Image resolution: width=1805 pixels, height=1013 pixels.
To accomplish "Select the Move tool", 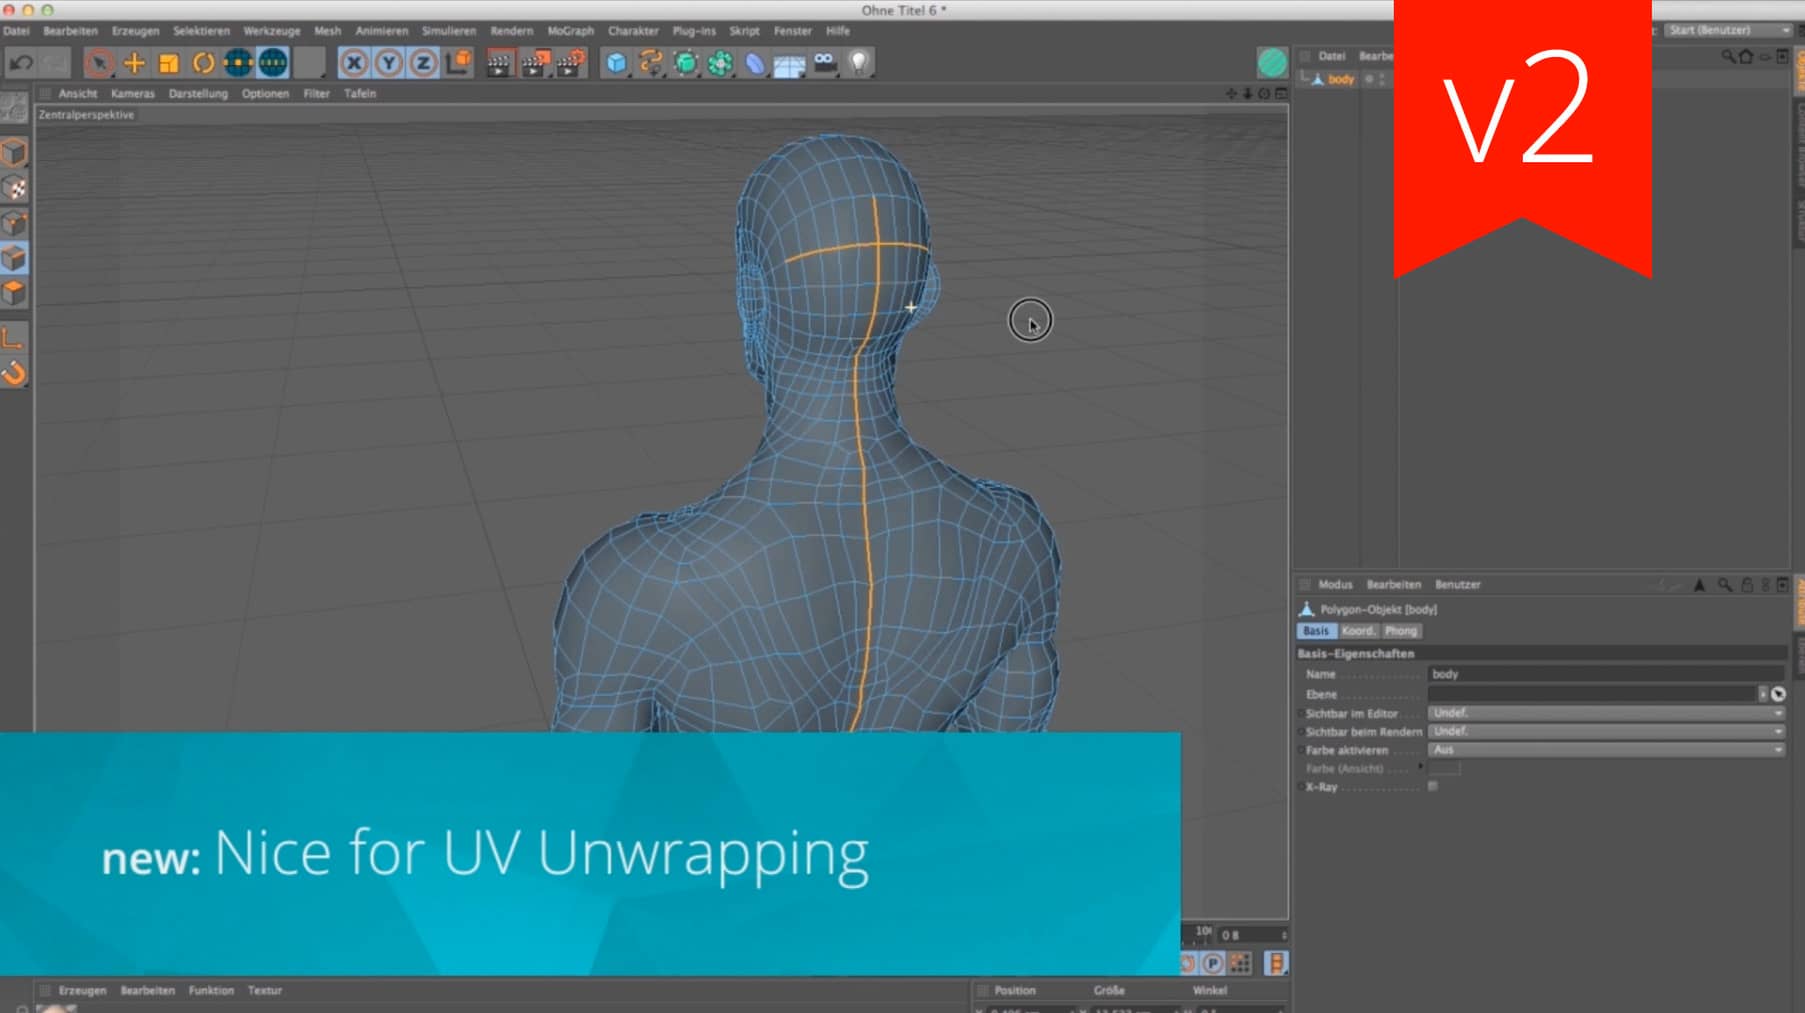I will click(x=133, y=62).
